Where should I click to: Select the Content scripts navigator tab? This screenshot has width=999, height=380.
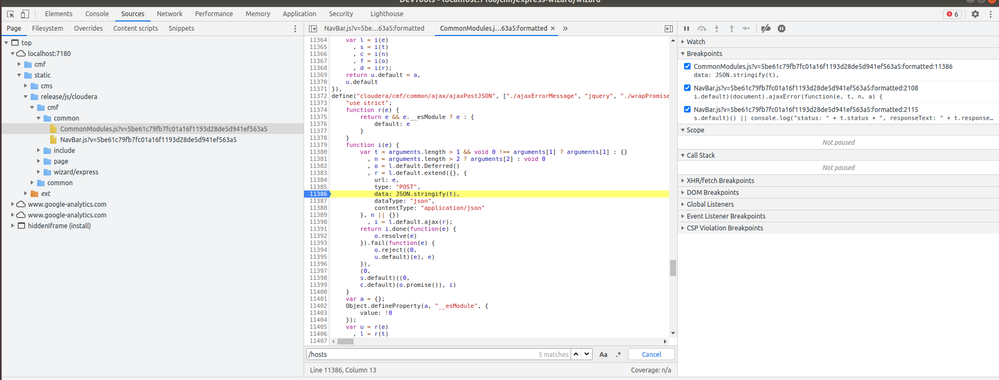click(136, 29)
